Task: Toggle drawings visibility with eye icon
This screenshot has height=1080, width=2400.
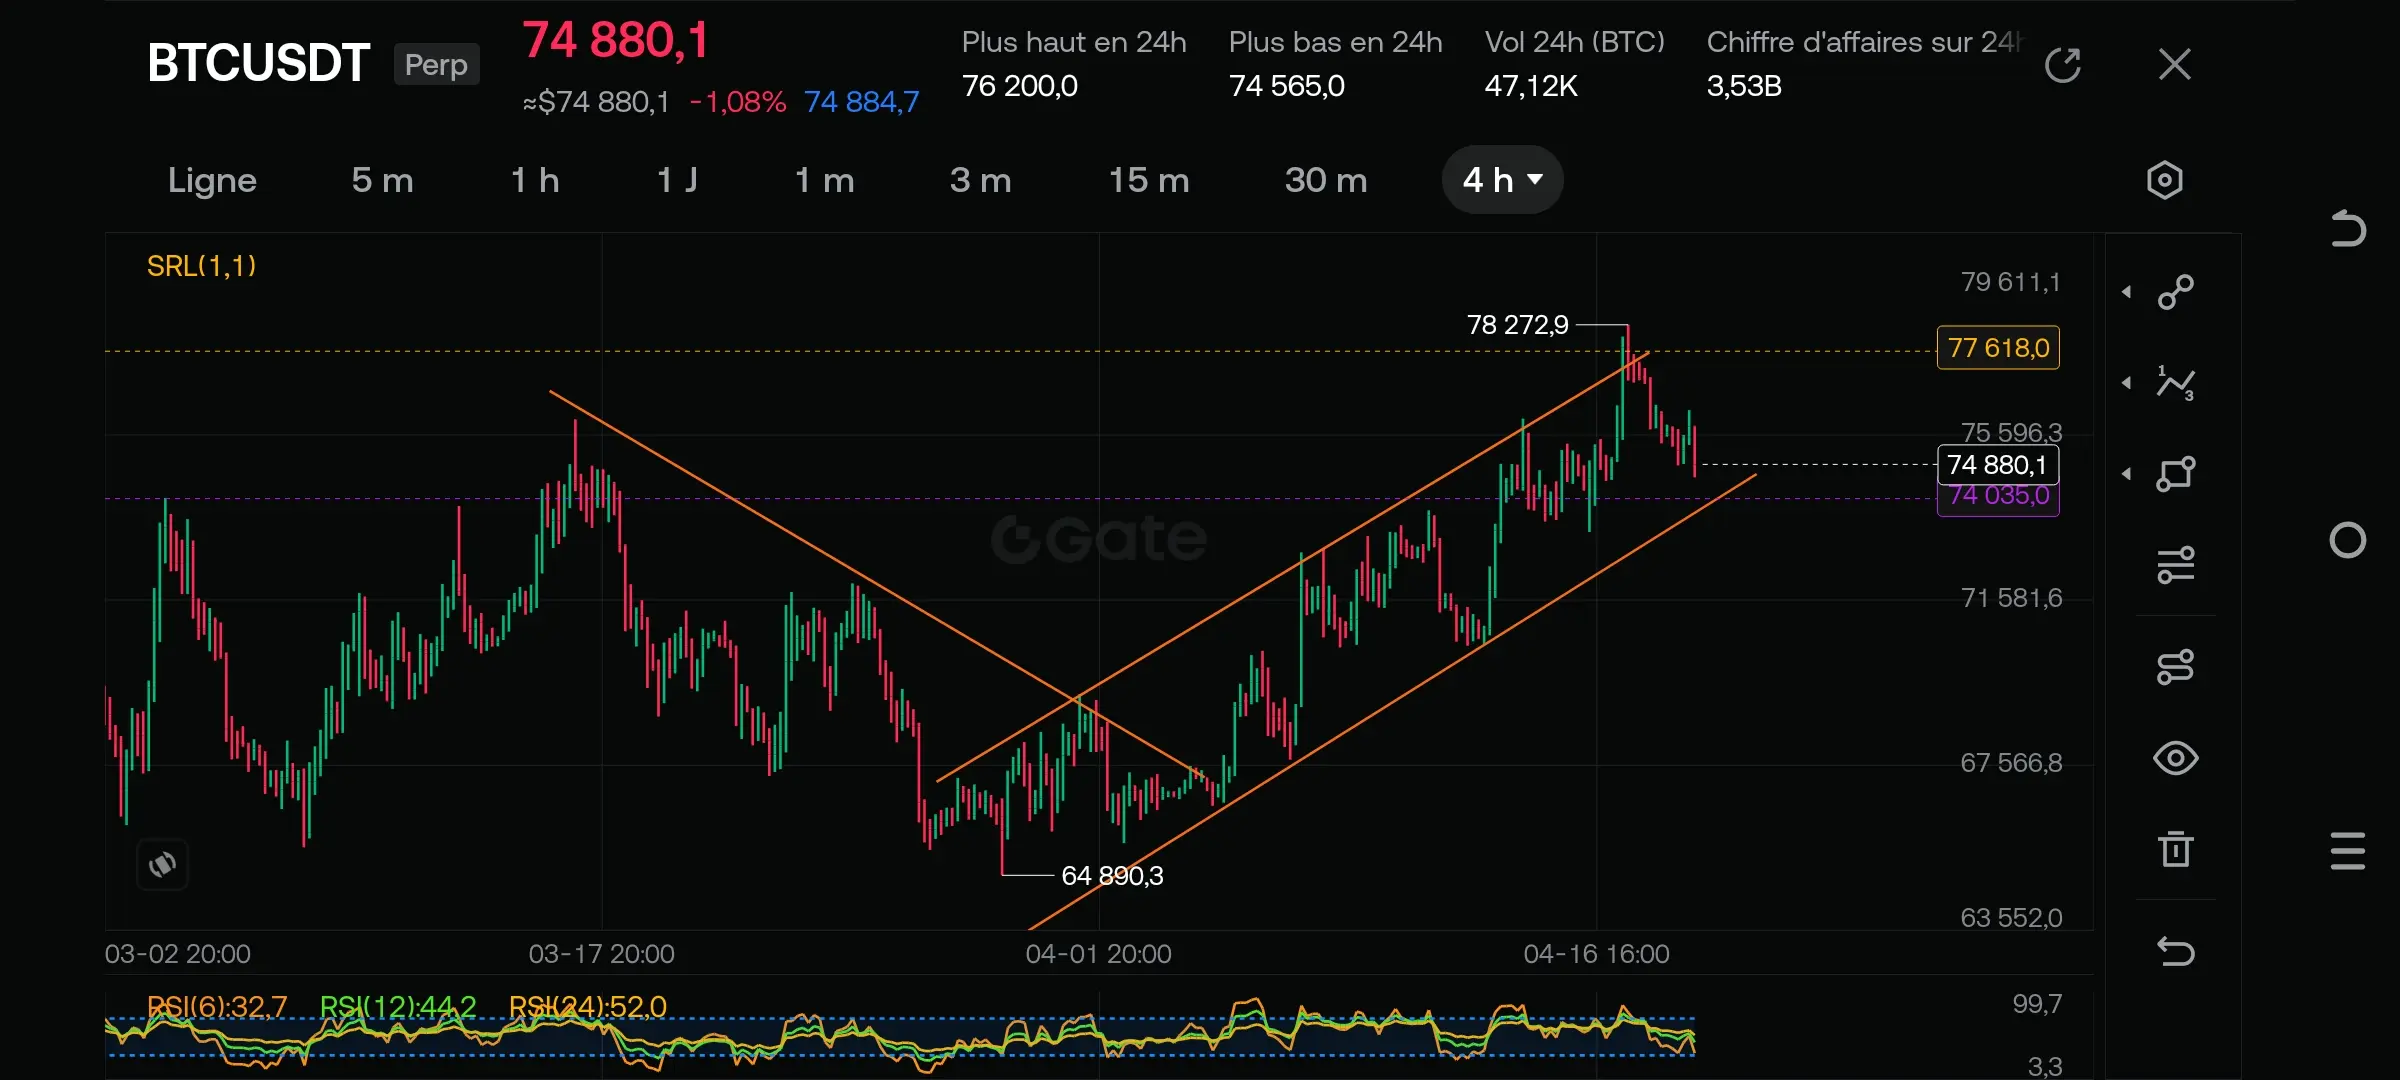Action: [2176, 758]
